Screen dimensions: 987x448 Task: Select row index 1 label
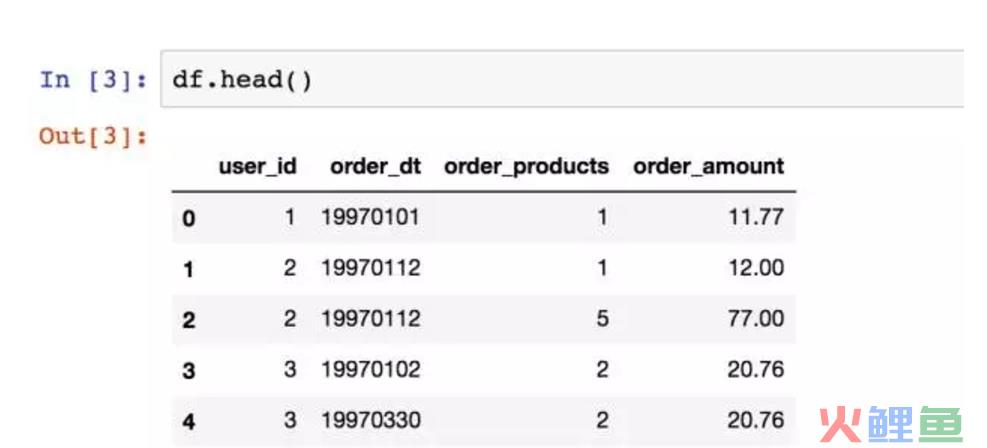(188, 269)
